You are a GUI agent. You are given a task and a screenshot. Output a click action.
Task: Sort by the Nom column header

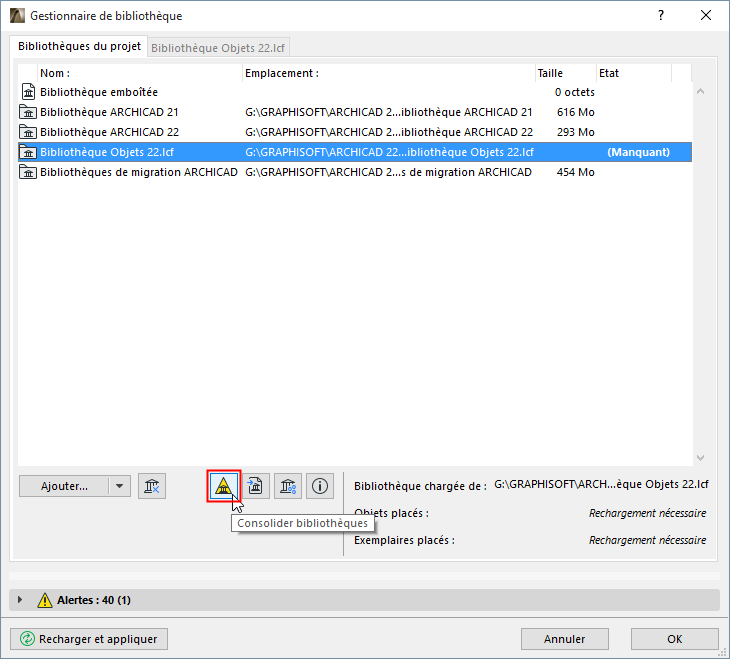(140, 73)
